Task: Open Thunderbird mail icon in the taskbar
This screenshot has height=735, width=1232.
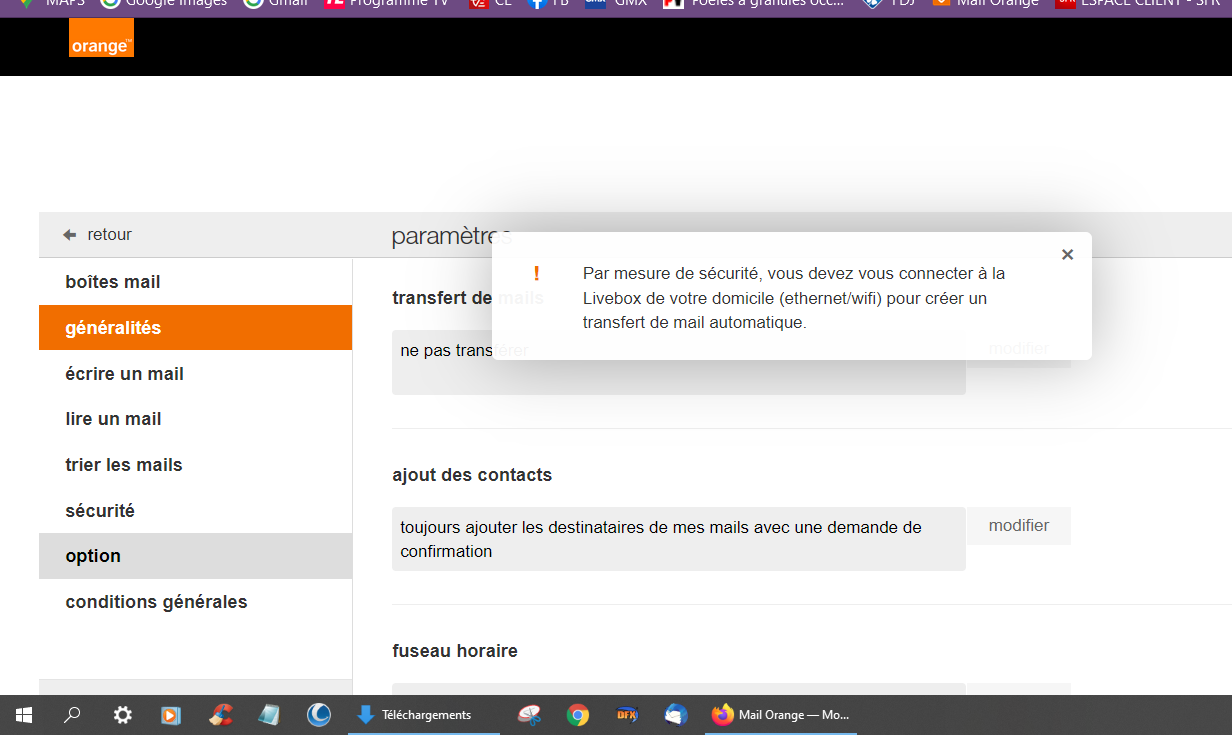Action: [676, 715]
